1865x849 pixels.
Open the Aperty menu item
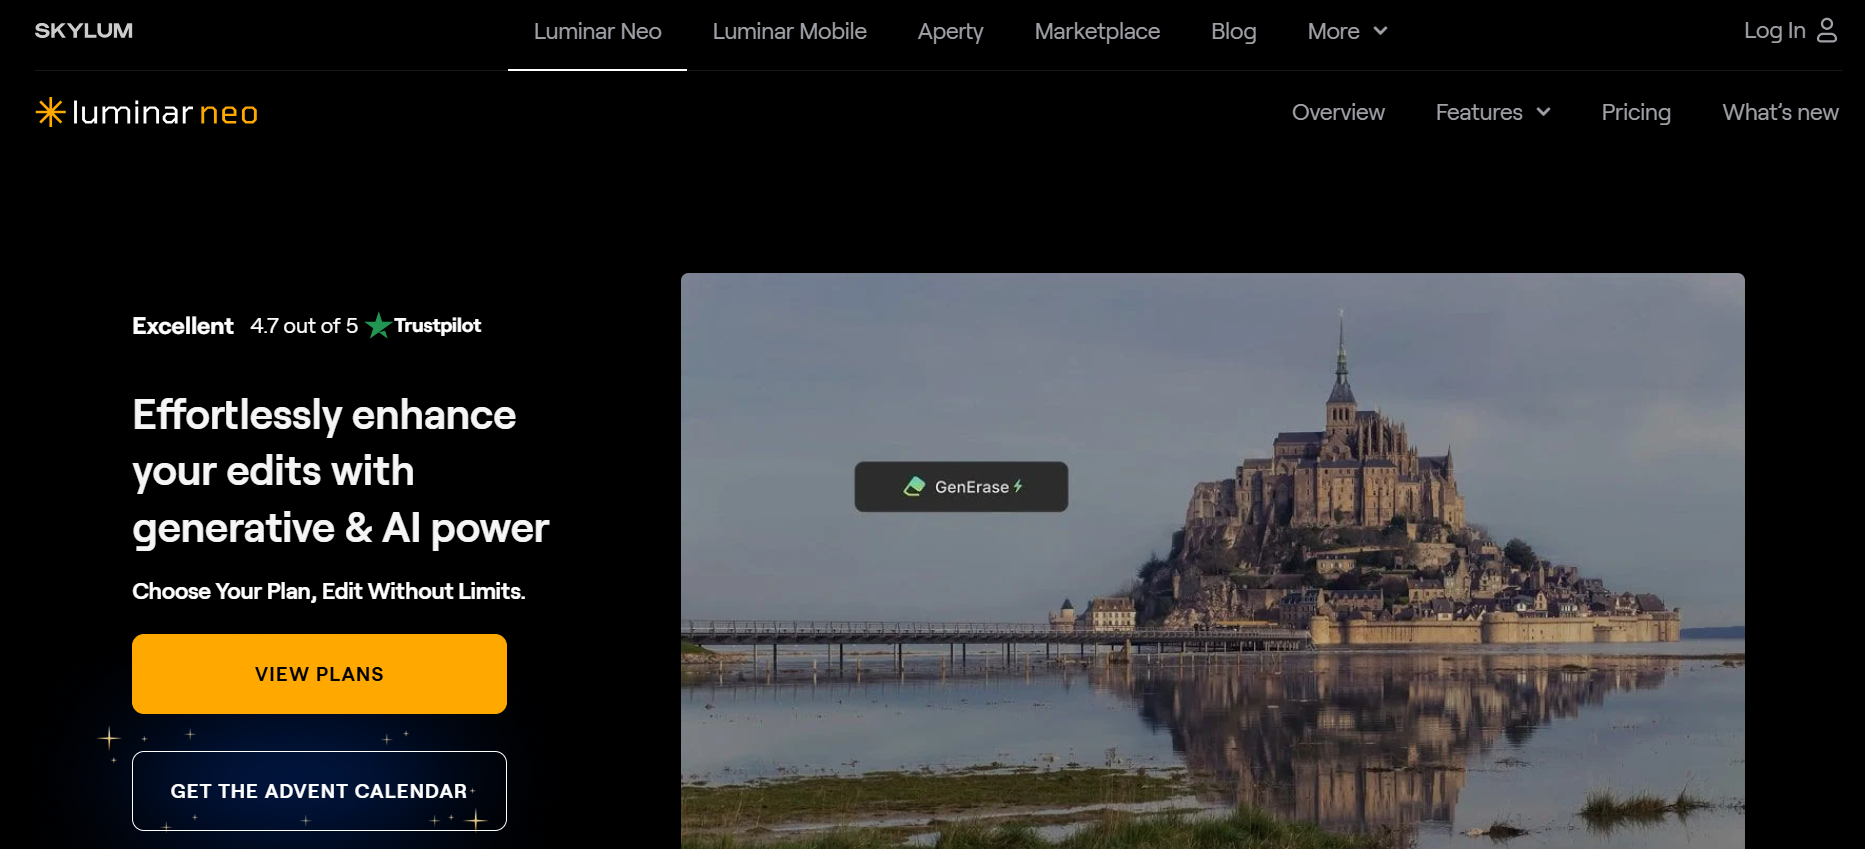coord(950,32)
